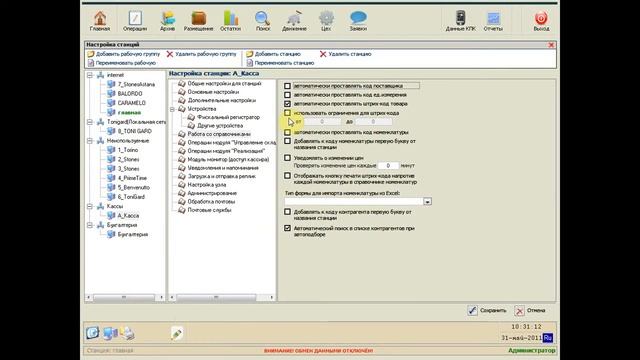Screen dimensions: 640x360
Task: Enable автоматически проставлять код поставщика
Action: click(x=287, y=86)
